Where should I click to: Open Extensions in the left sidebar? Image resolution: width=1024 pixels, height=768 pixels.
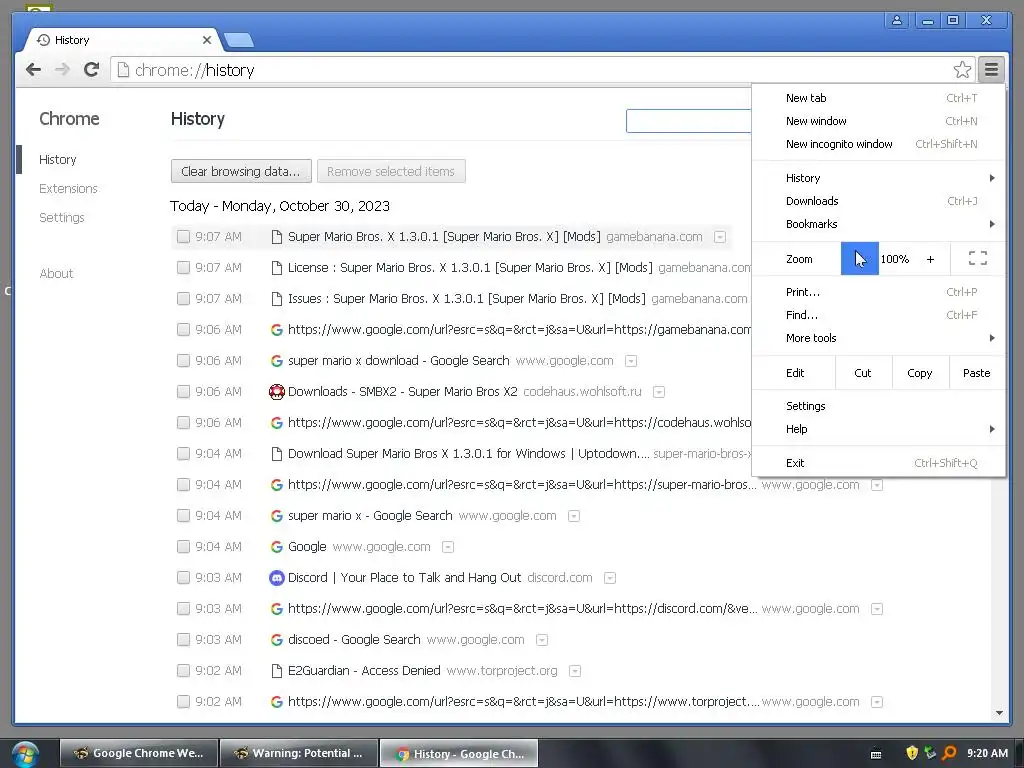tap(68, 189)
